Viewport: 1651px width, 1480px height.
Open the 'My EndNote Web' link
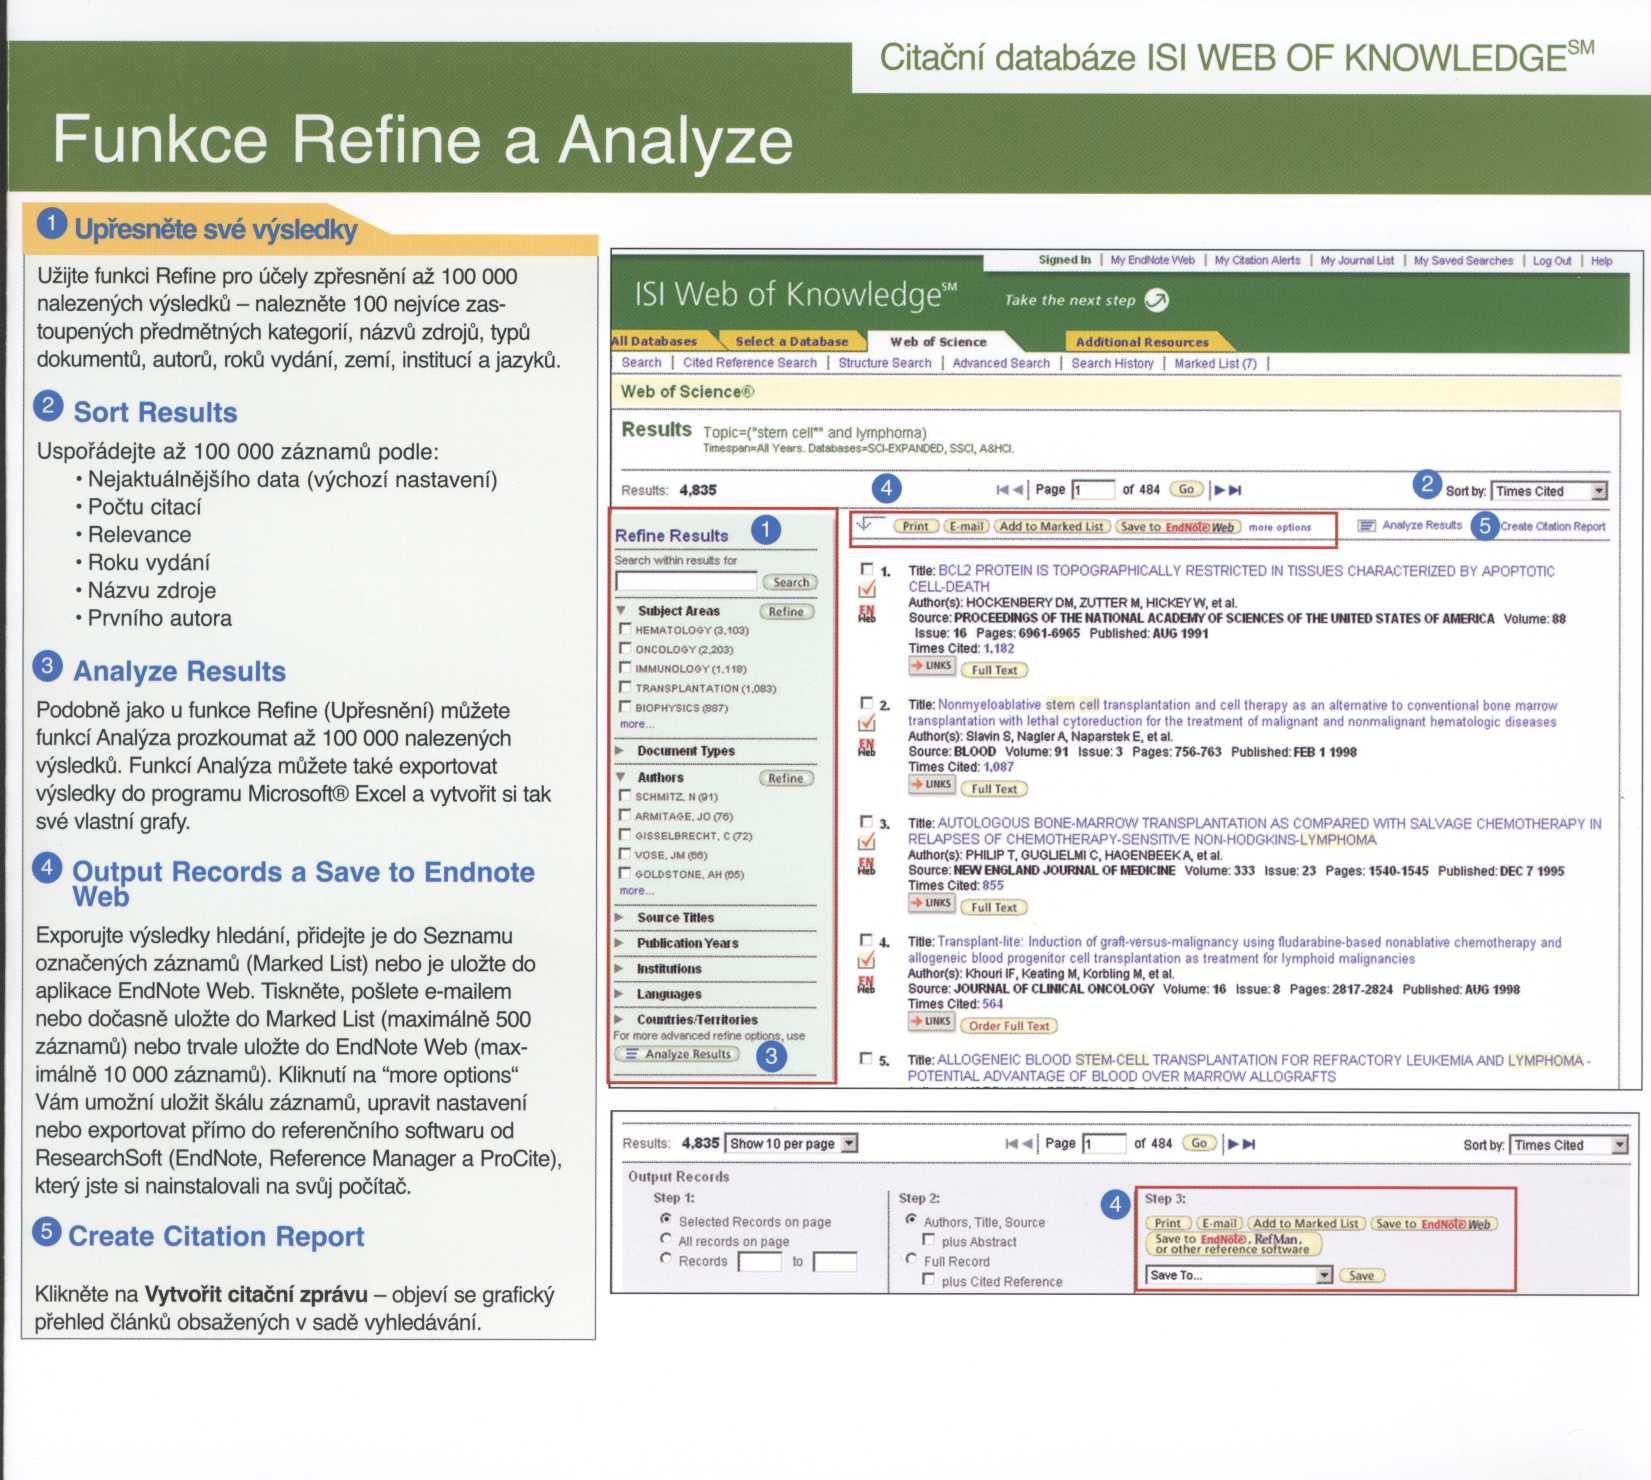1152,260
